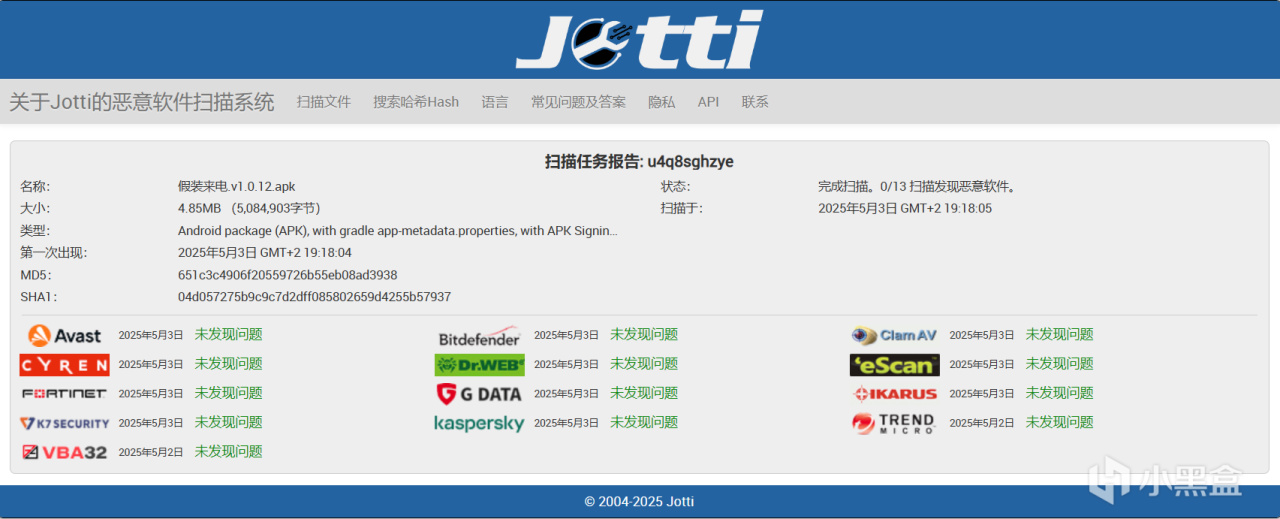Select the Android package type description
Screen dimensions: 1280x519
[398, 230]
